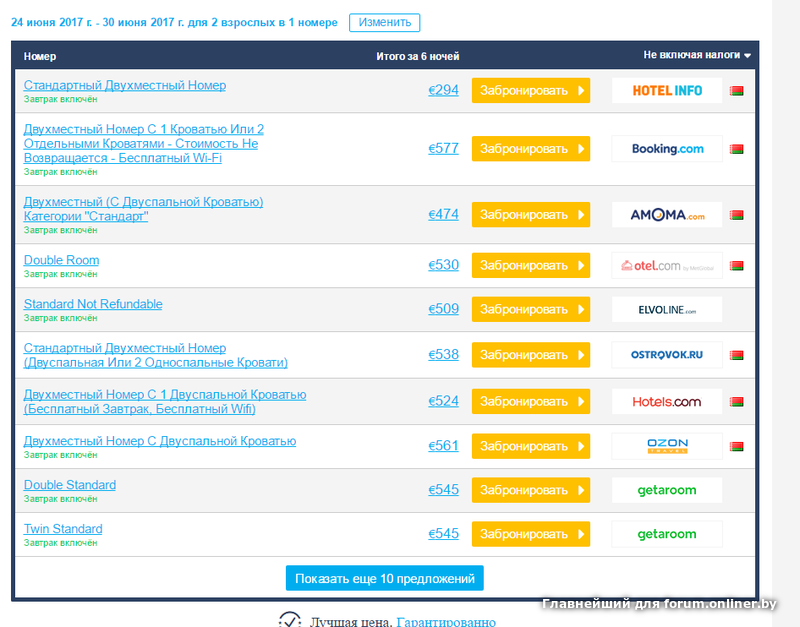
Task: Click the ELVOLINE.com provider logo
Action: click(666, 310)
